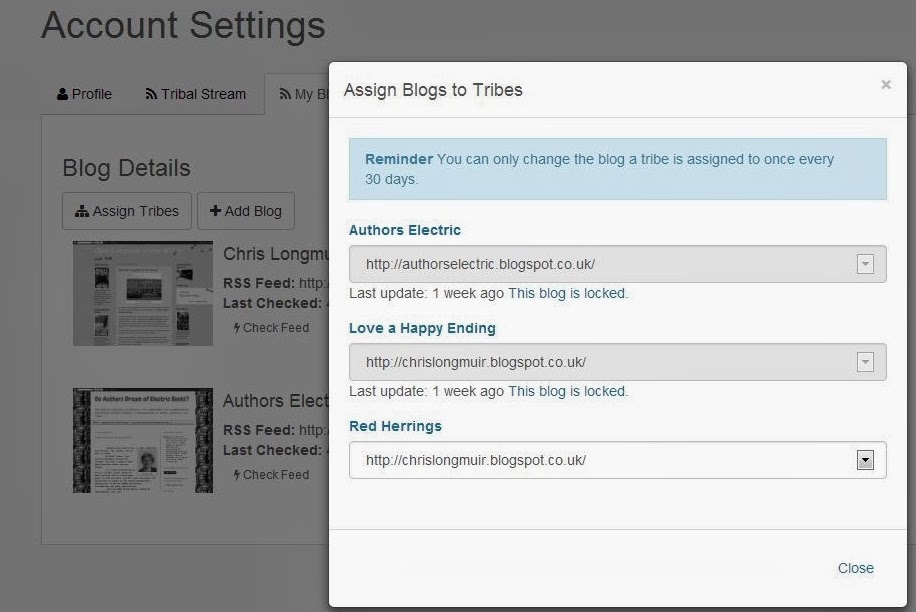Screen dimensions: 916x612
Task: Click the lightning icon in Chris Longmuir's Check Feed
Action: tap(237, 328)
